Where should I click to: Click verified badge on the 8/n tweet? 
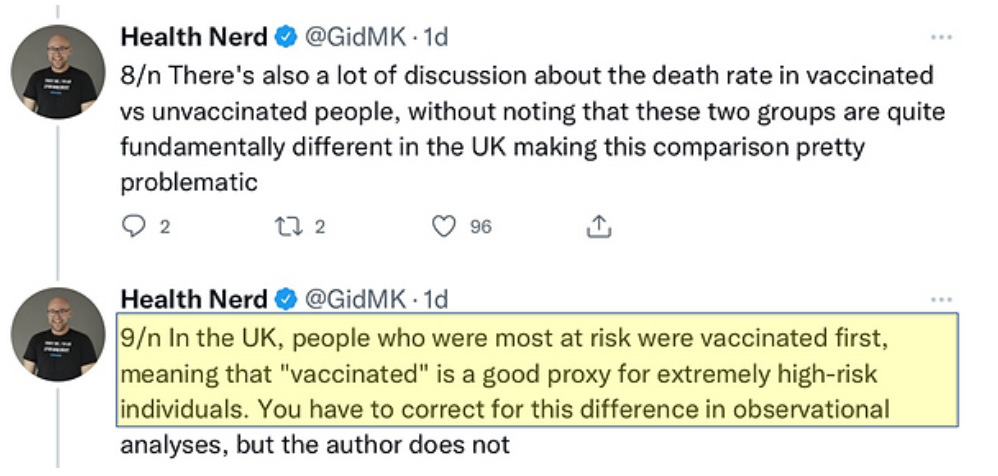(x=284, y=37)
